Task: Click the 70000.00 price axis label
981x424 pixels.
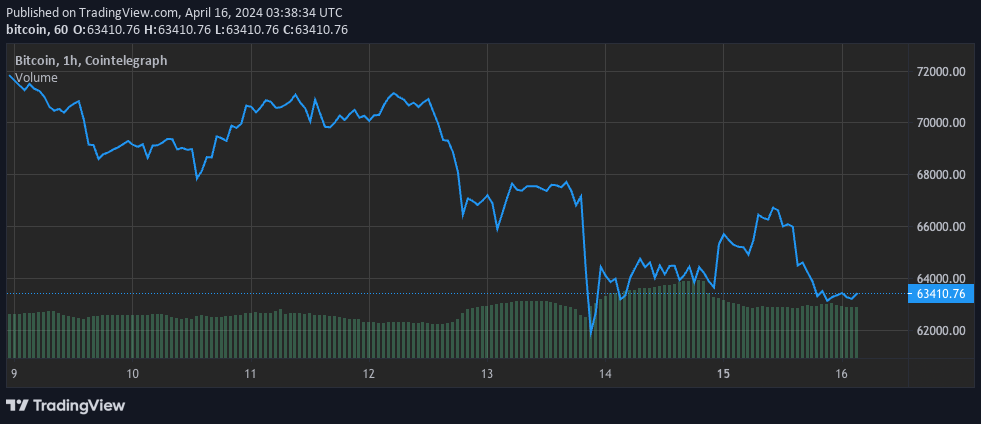Action: 940,123
